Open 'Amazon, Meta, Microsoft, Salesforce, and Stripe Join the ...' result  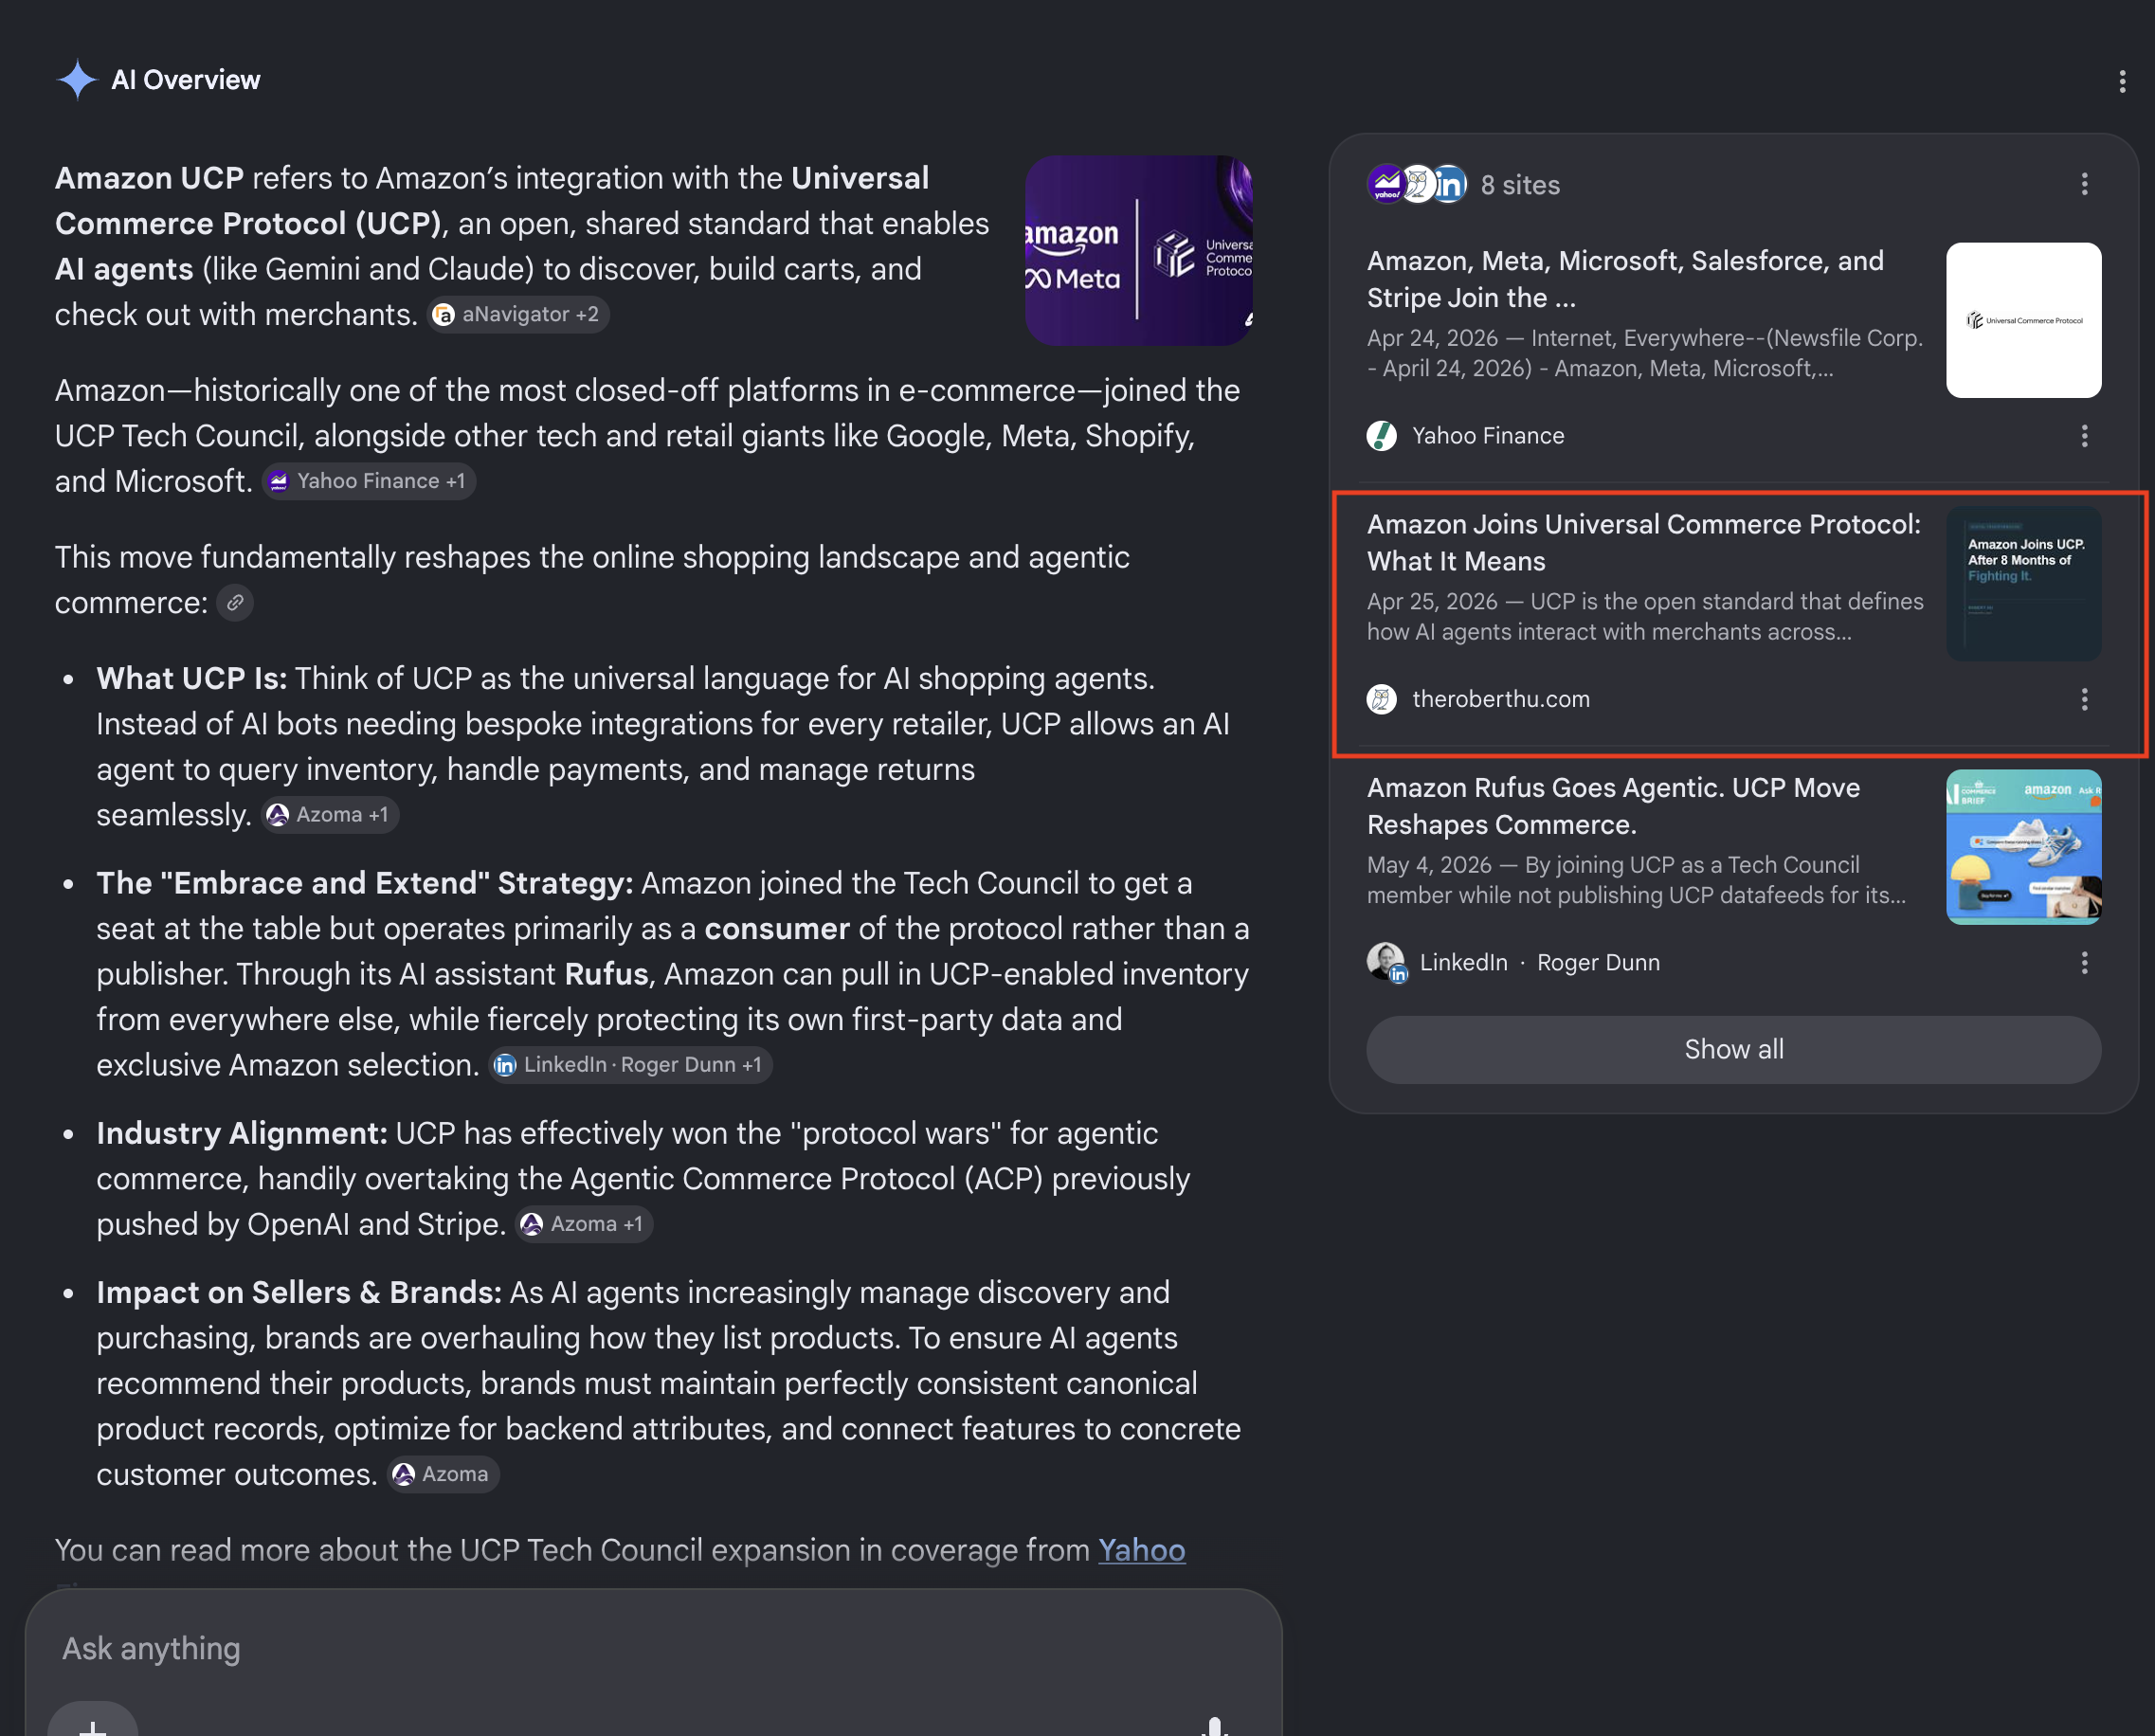point(1625,279)
